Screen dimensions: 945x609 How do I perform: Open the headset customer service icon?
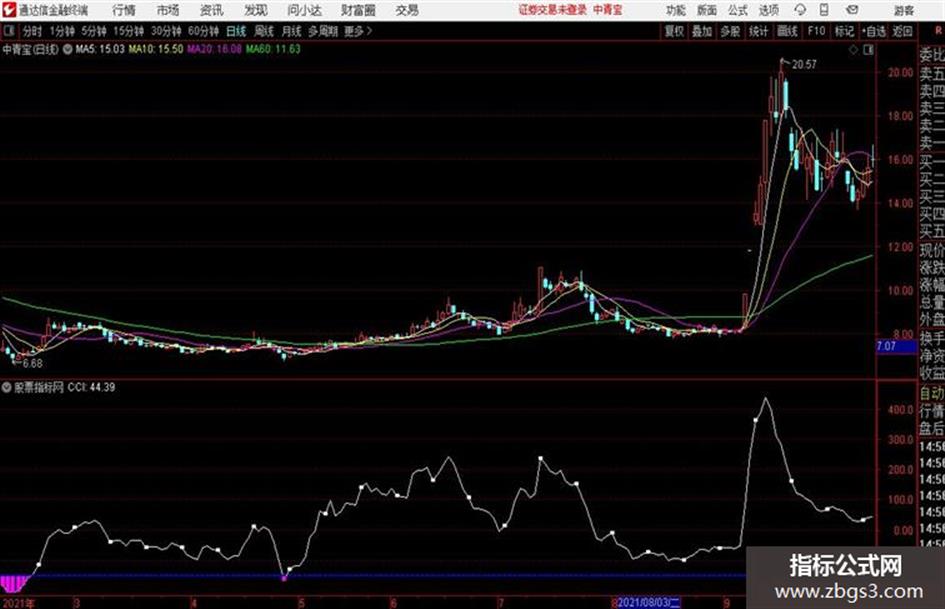click(x=800, y=10)
